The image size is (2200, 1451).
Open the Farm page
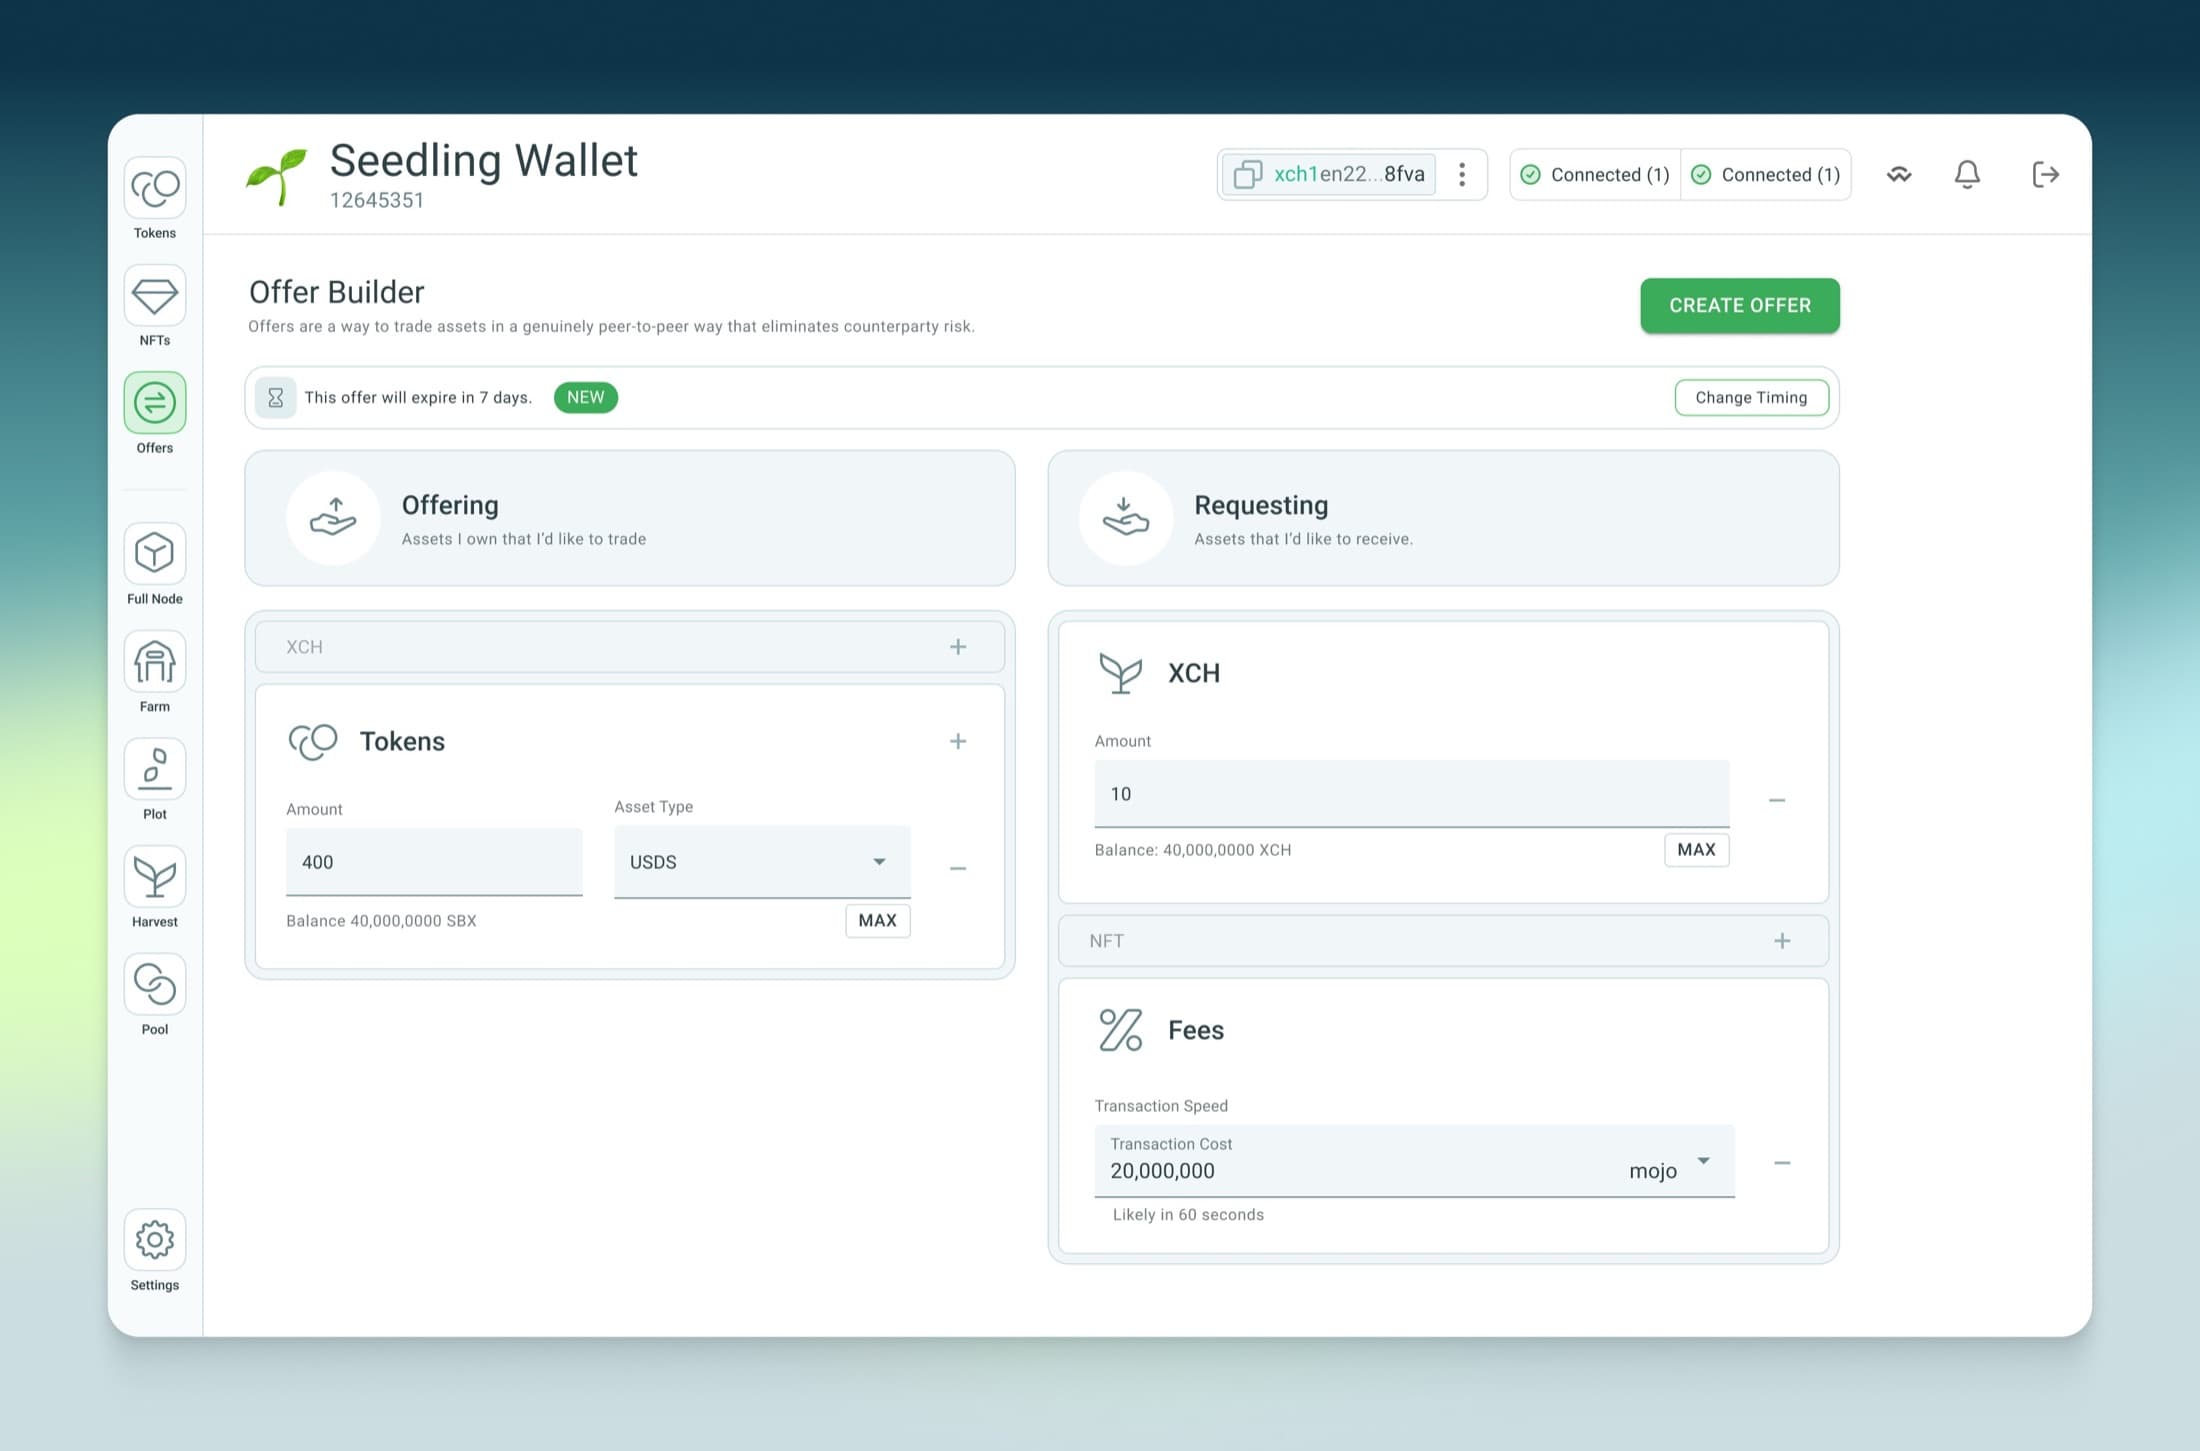(154, 661)
